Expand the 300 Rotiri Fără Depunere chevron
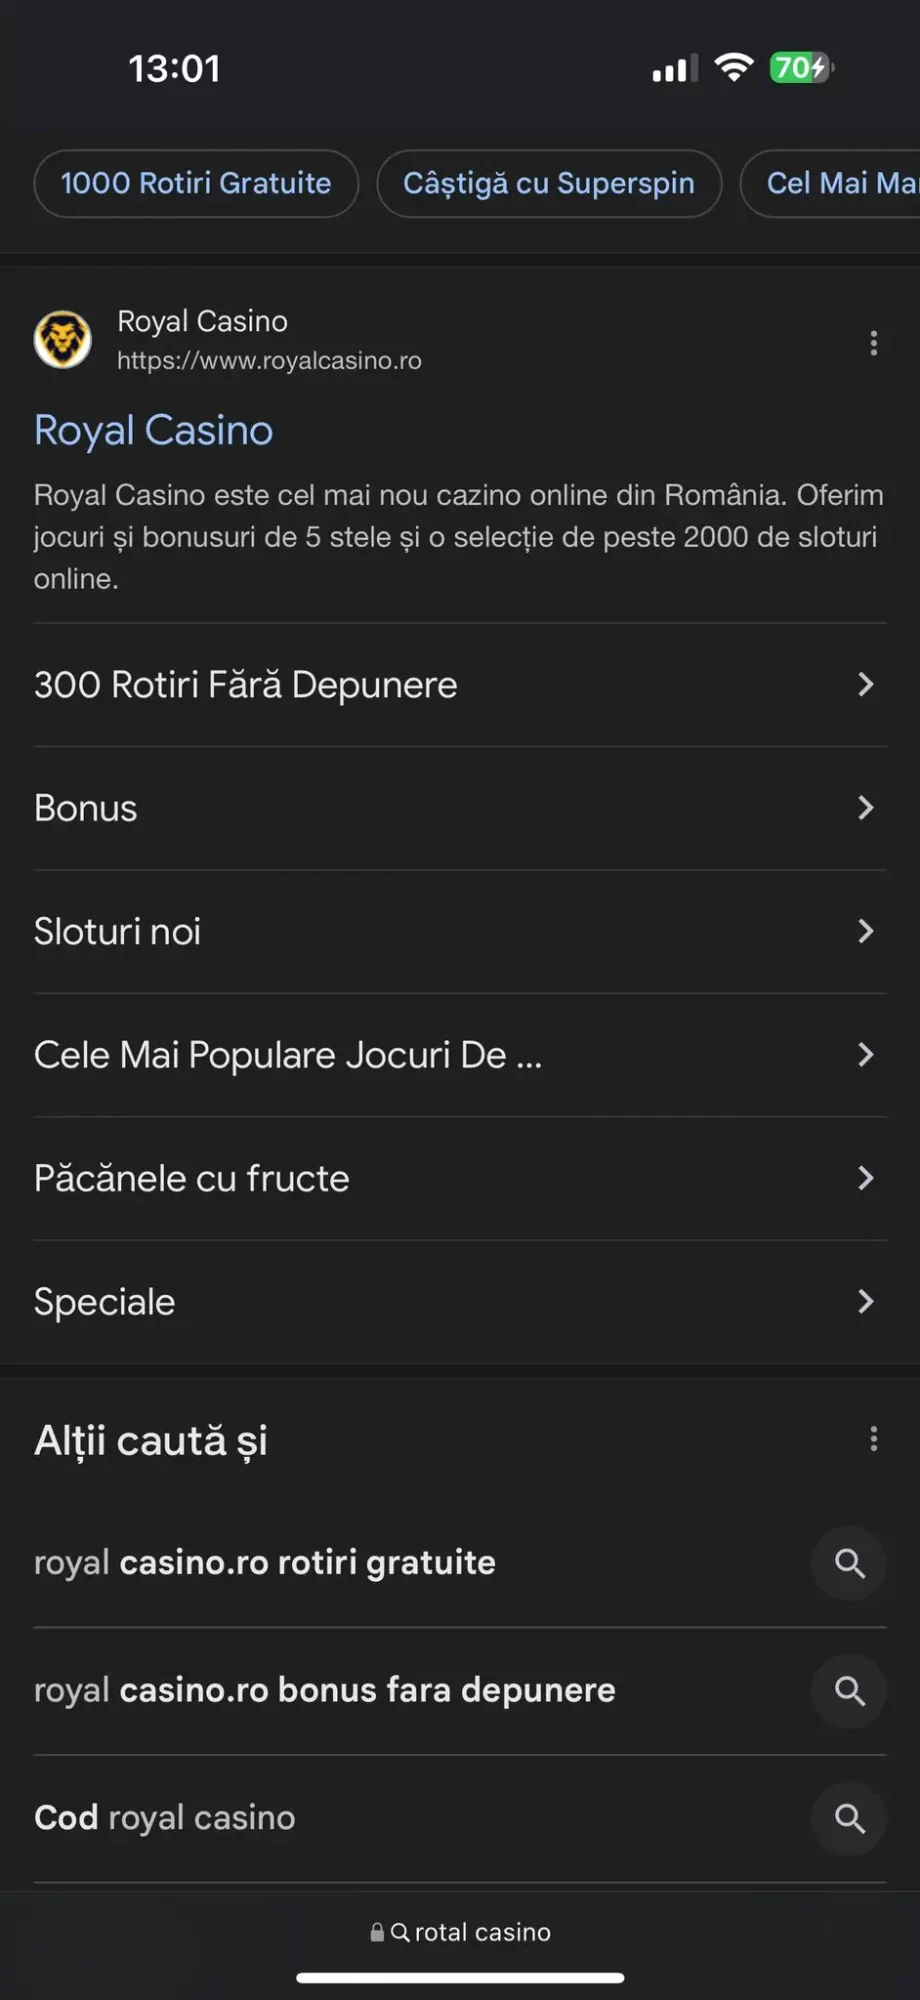 [x=866, y=684]
